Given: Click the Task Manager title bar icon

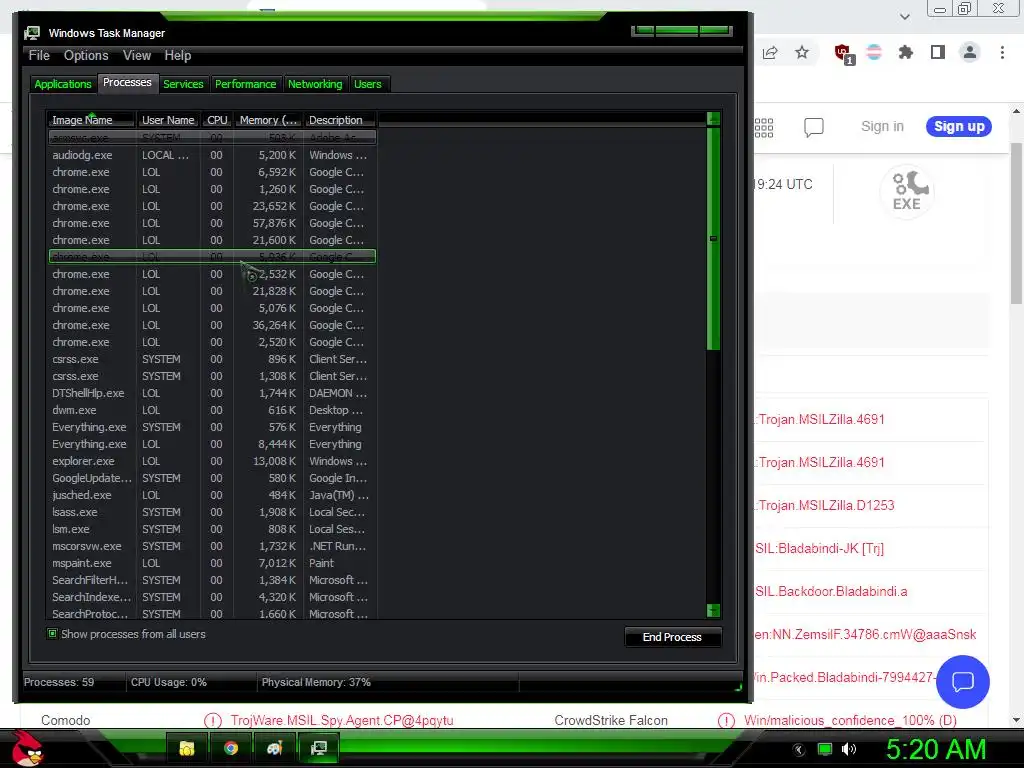Looking at the screenshot, I should [x=31, y=33].
